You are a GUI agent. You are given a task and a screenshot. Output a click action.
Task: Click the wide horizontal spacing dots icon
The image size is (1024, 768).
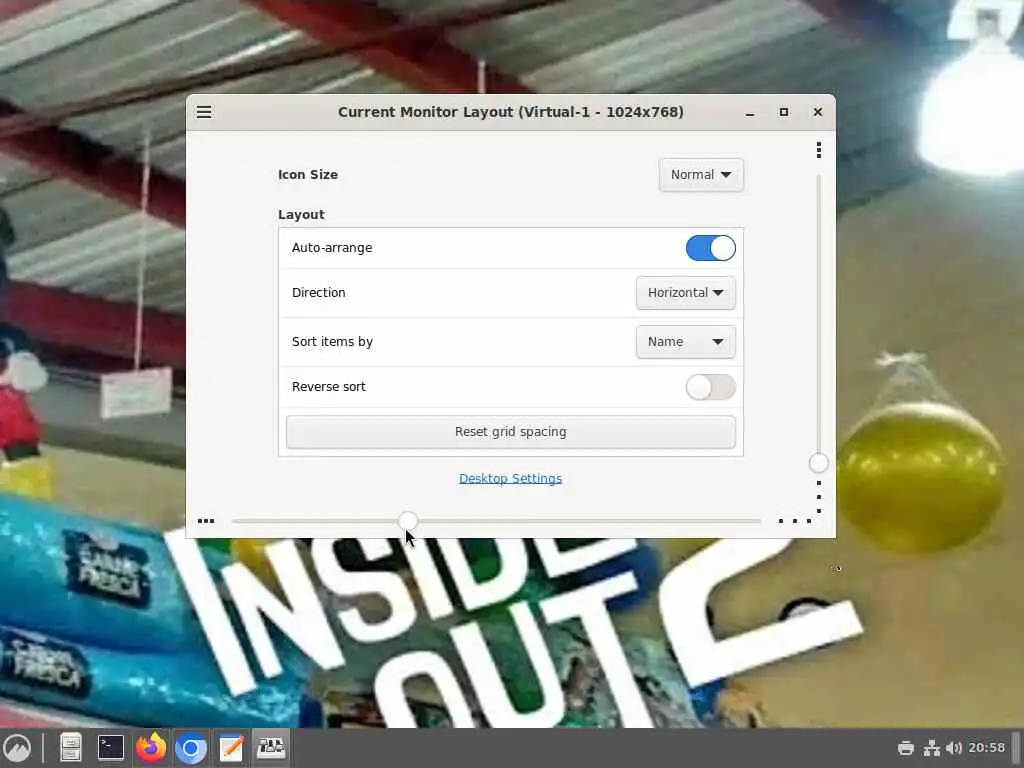pyautogui.click(x=795, y=521)
